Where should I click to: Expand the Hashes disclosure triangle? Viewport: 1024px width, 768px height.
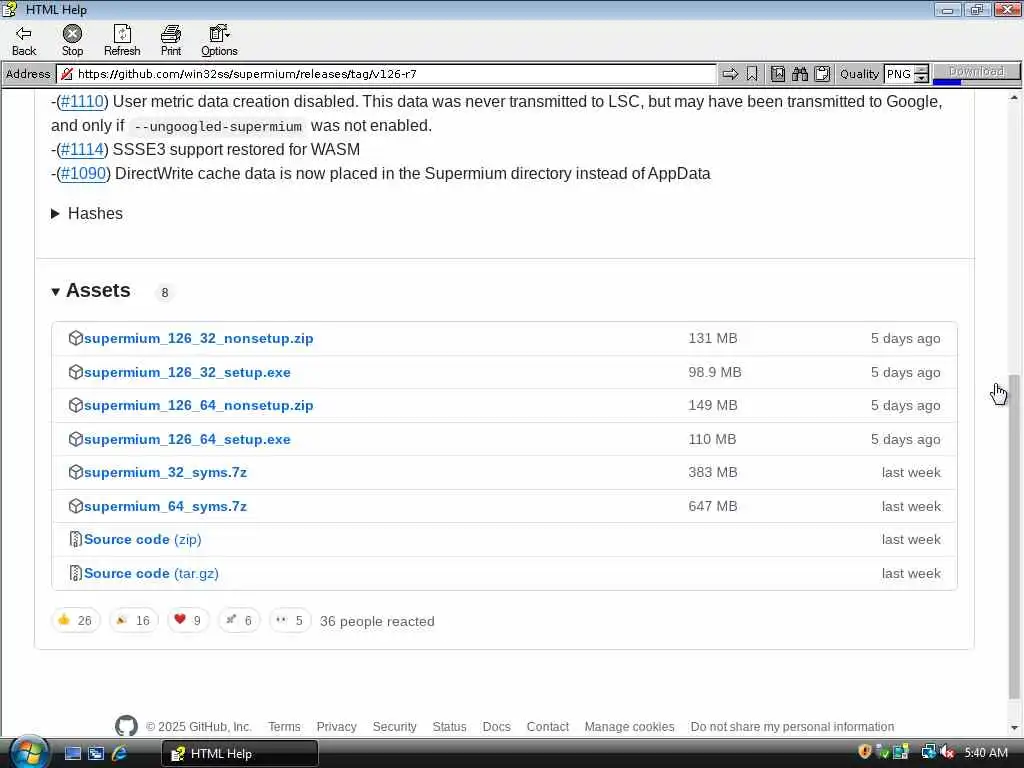click(56, 214)
